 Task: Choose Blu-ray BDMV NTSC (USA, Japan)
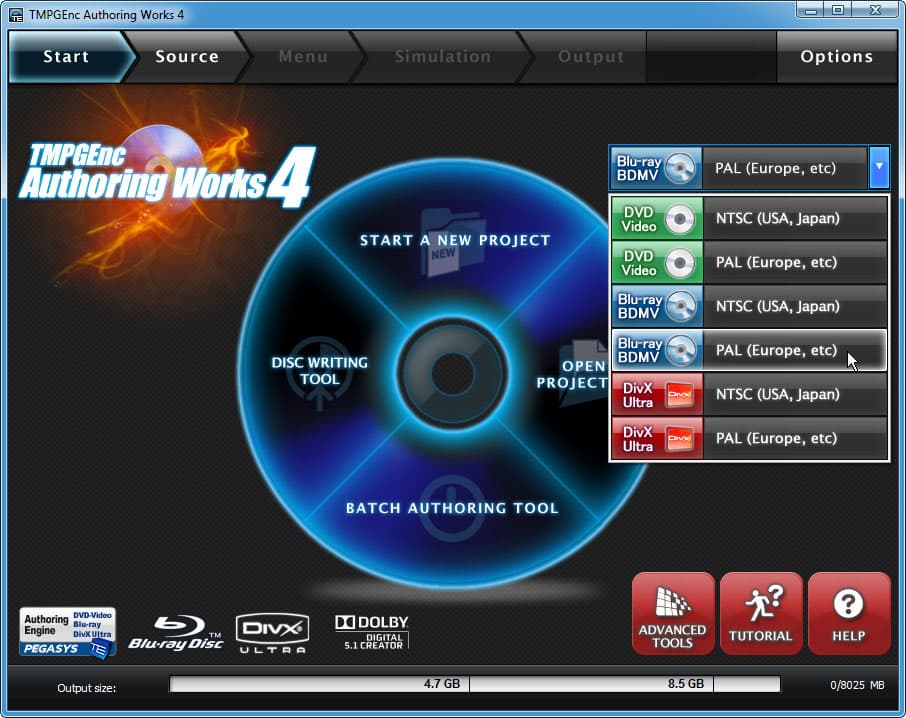[749, 306]
